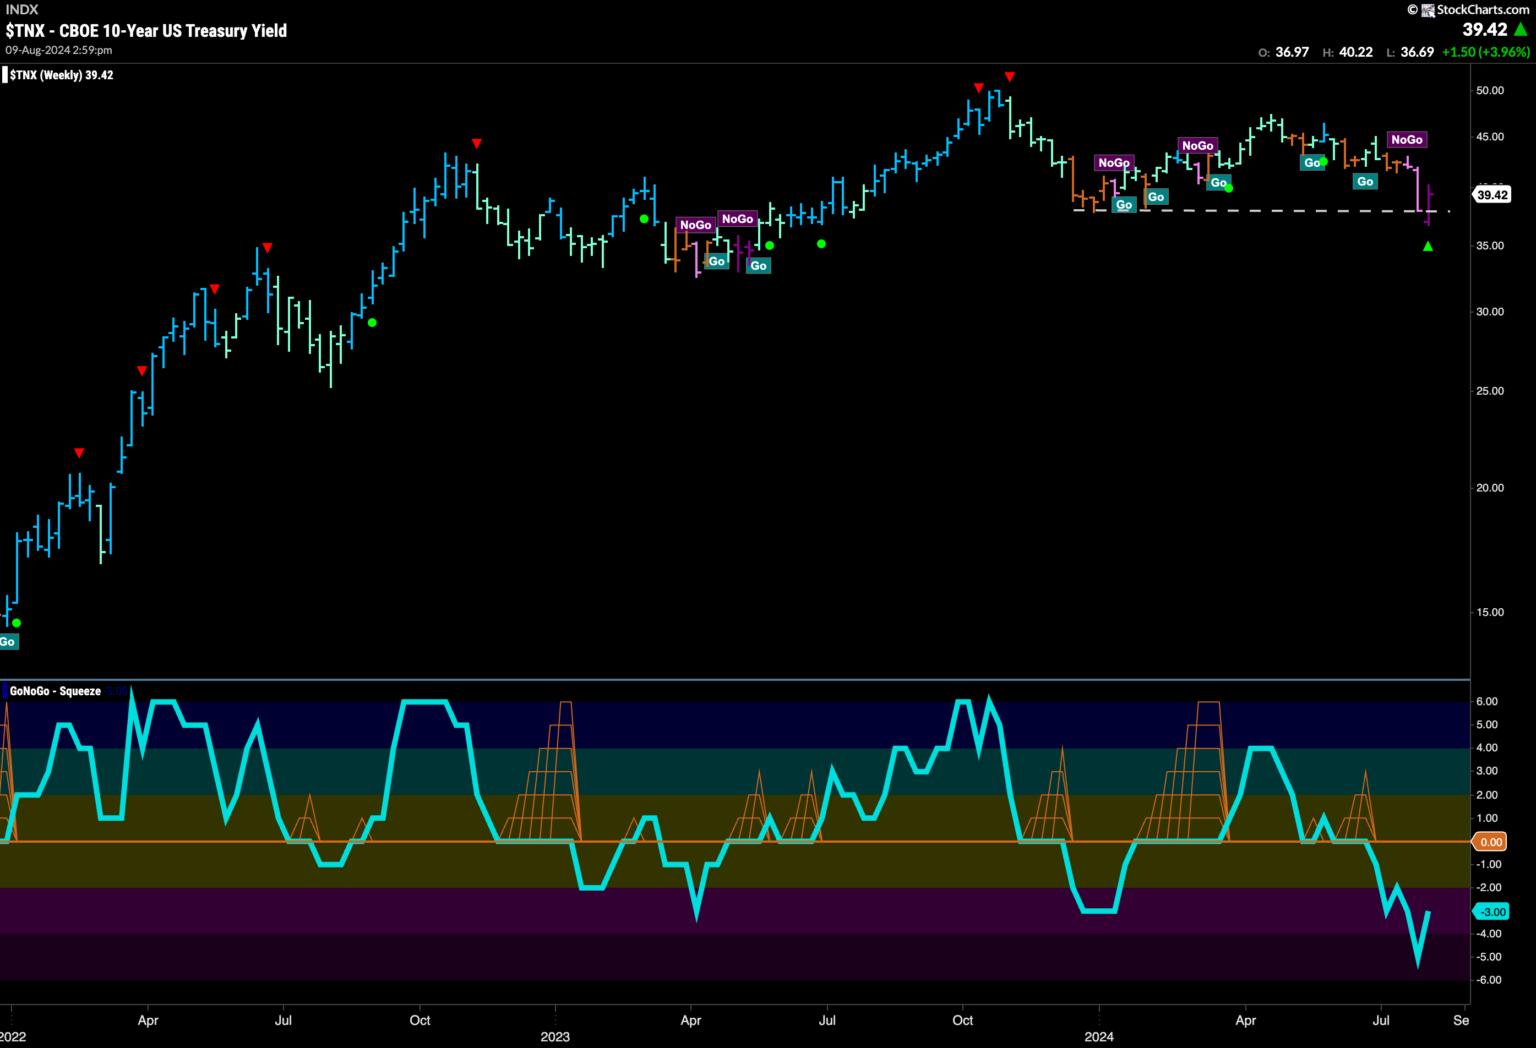Click the green up triangle below the latest bar
1536x1048 pixels.
point(1427,246)
